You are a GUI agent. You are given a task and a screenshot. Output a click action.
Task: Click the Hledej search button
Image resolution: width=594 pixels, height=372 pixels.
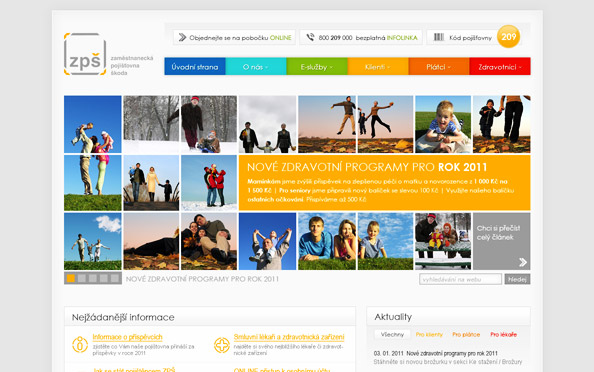pos(517,279)
